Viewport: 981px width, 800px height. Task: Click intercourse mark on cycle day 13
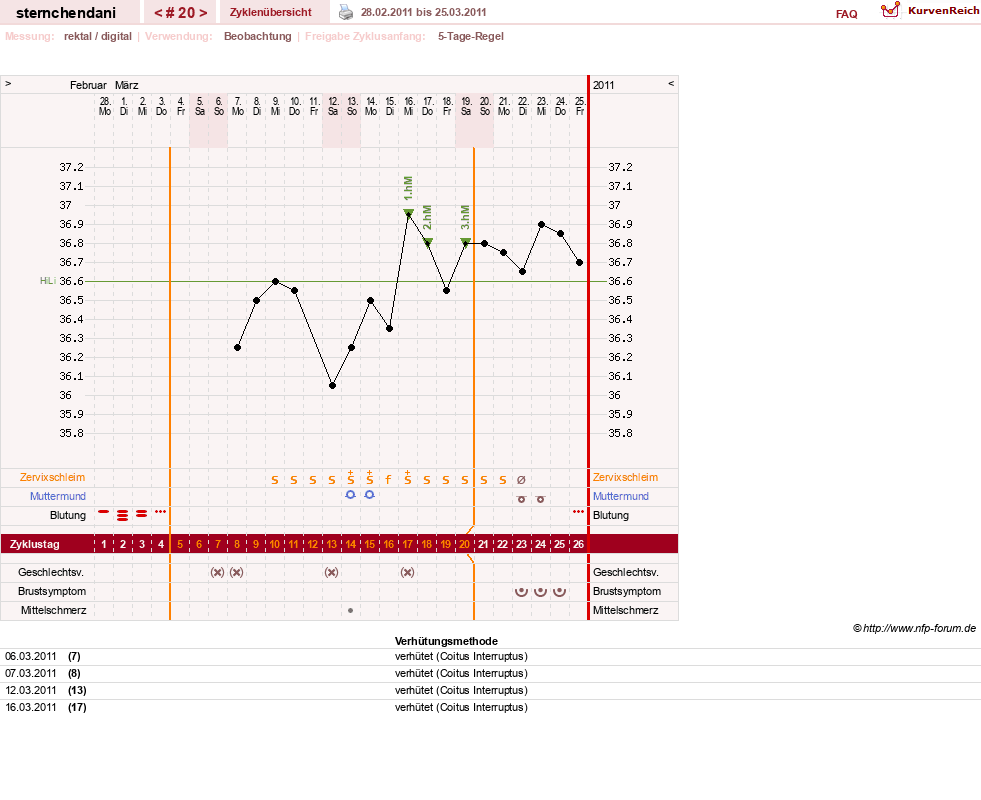pos(332,572)
